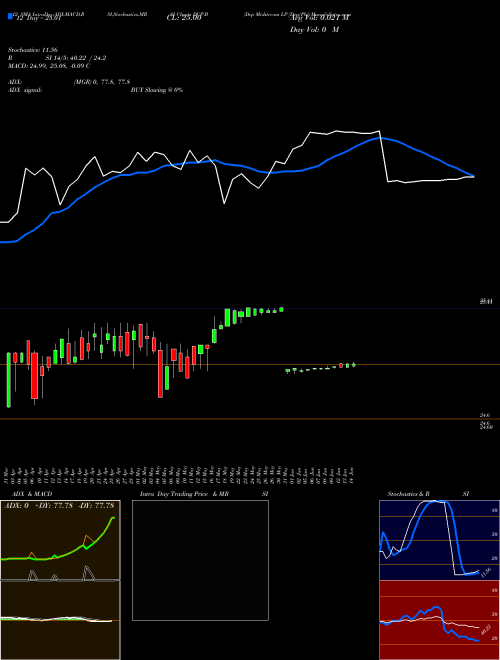
Task: Click the '(MGR) 0, 77.8, 77.8' ADX values
Action: tap(101, 82)
